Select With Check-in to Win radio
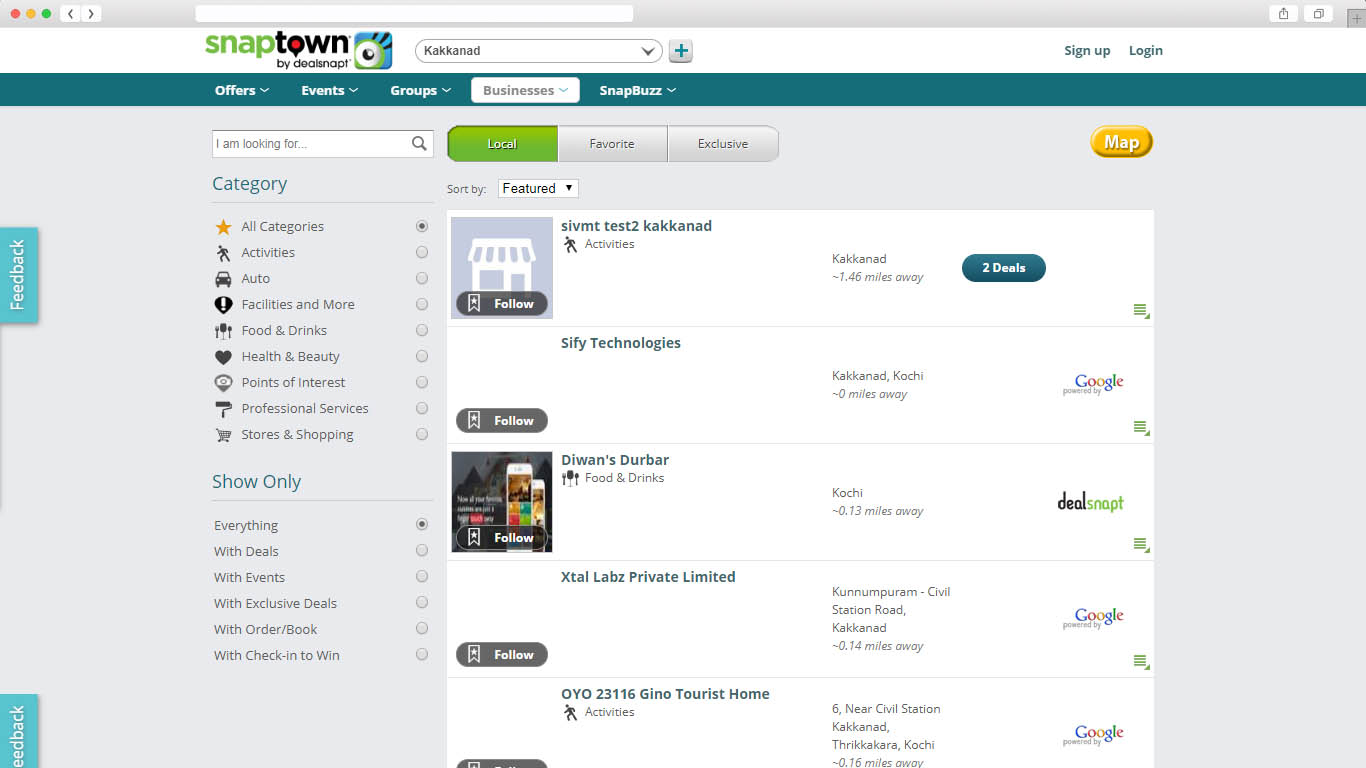1366x768 pixels. 422,655
